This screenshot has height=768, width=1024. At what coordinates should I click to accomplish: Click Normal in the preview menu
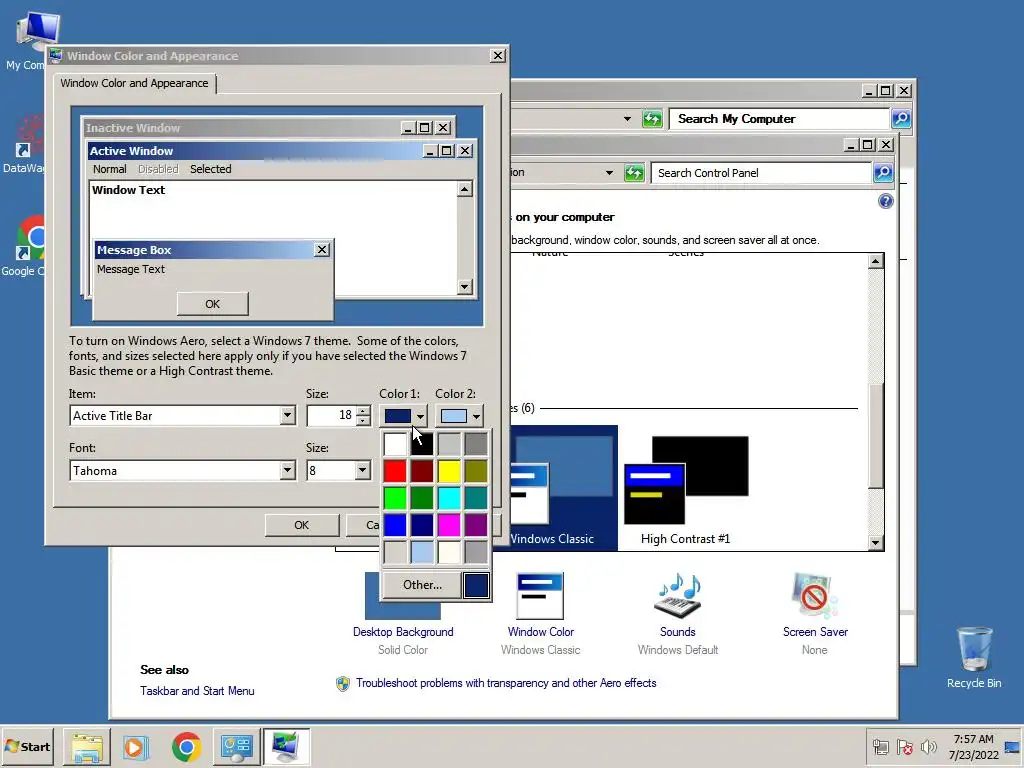click(110, 169)
